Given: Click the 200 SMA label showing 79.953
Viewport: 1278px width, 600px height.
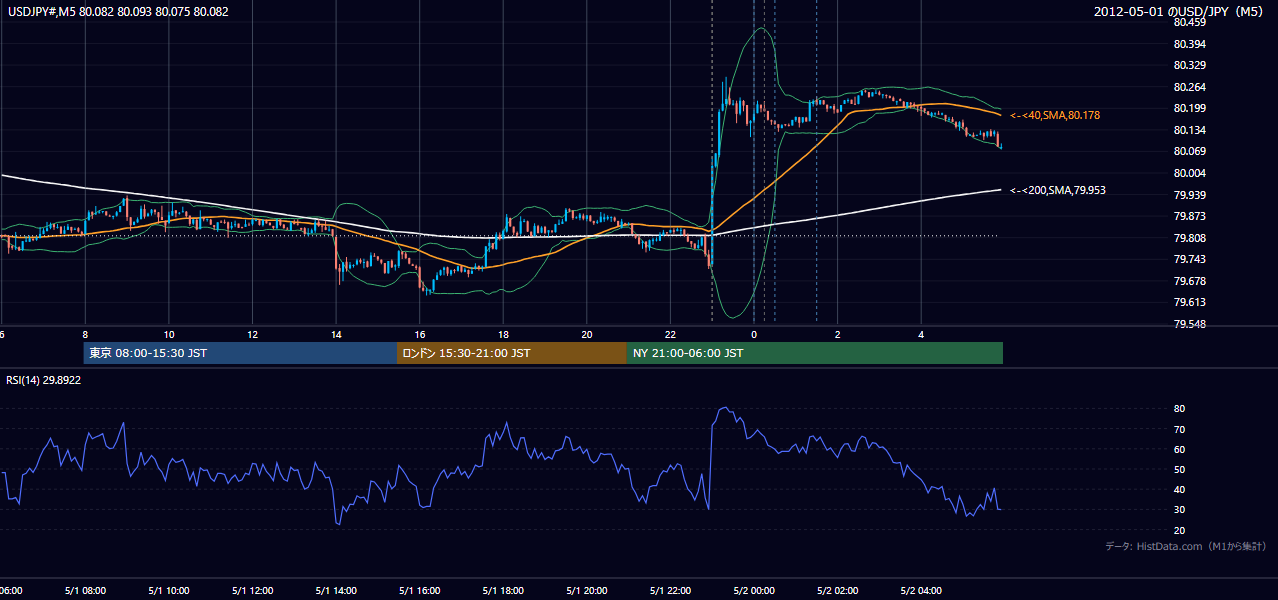Looking at the screenshot, I should pyautogui.click(x=1058, y=190).
